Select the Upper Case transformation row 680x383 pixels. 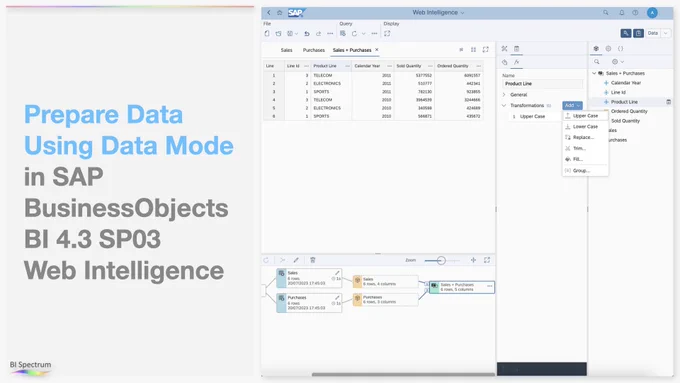(x=536, y=117)
